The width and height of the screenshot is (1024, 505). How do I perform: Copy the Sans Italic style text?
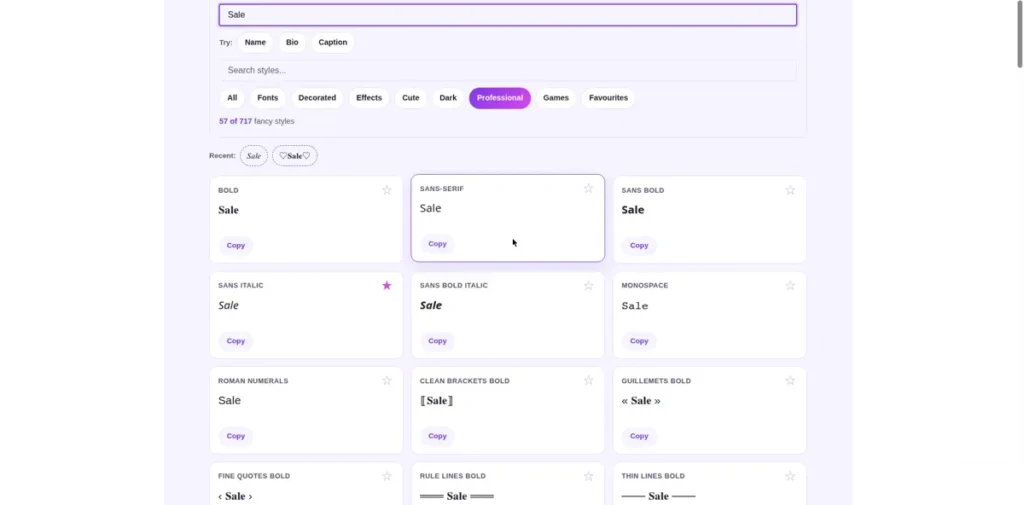click(236, 341)
